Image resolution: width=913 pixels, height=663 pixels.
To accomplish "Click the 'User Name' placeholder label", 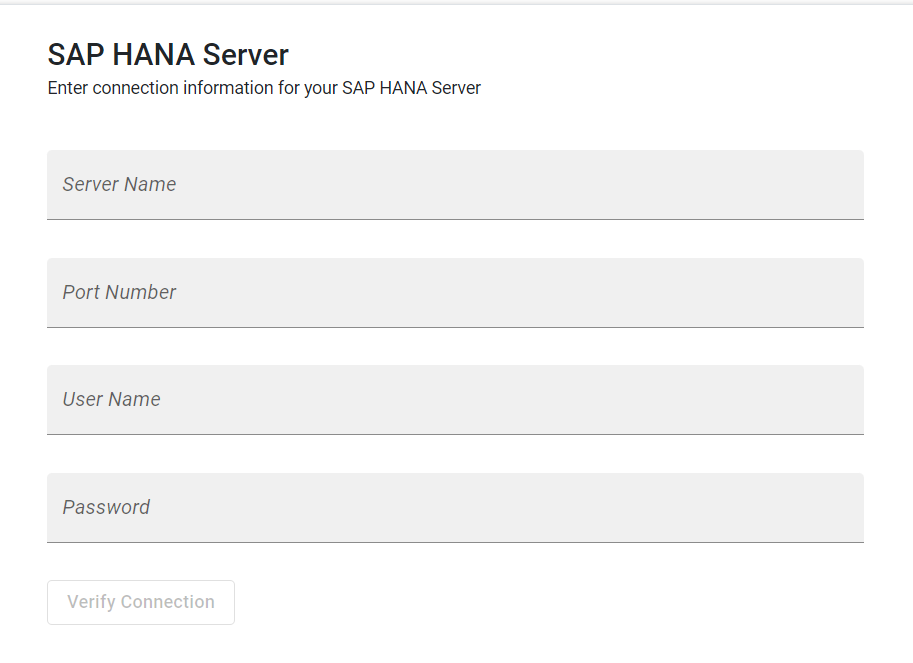I will click(x=111, y=399).
